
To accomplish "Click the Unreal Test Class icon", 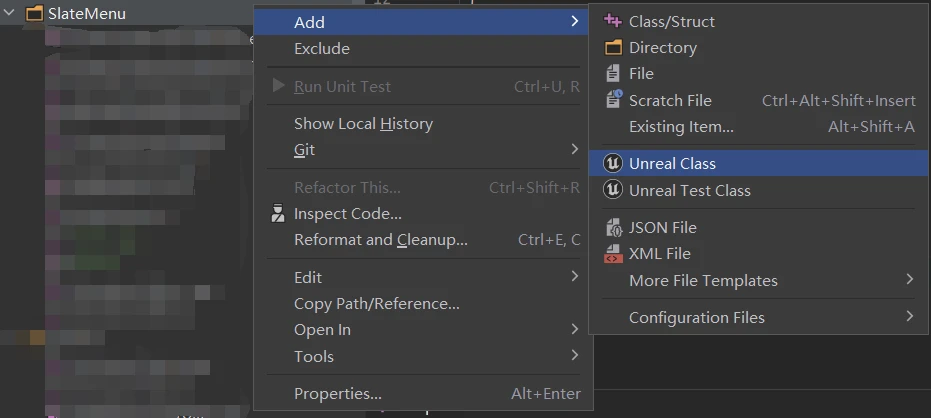I will 613,190.
